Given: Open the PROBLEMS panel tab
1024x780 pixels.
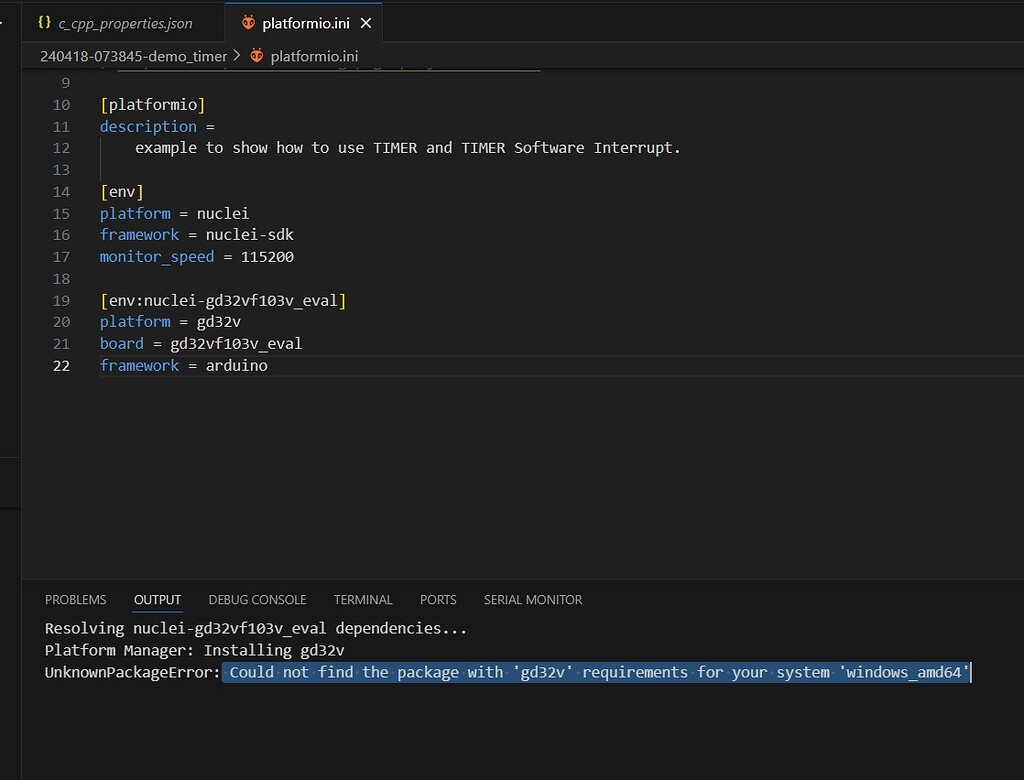Looking at the screenshot, I should tap(76, 600).
